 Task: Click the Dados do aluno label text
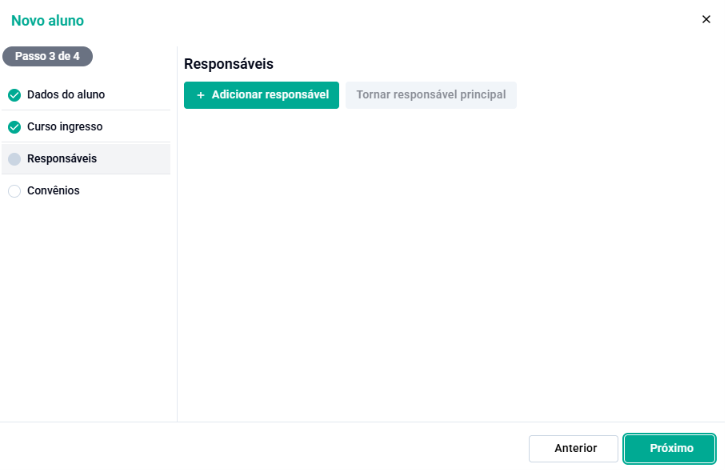(x=66, y=95)
